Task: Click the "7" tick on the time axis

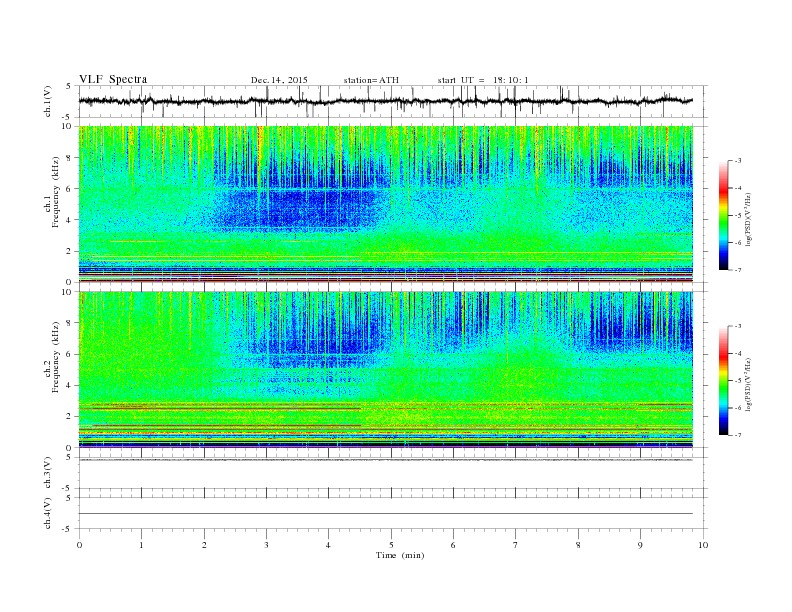Action: pos(516,545)
